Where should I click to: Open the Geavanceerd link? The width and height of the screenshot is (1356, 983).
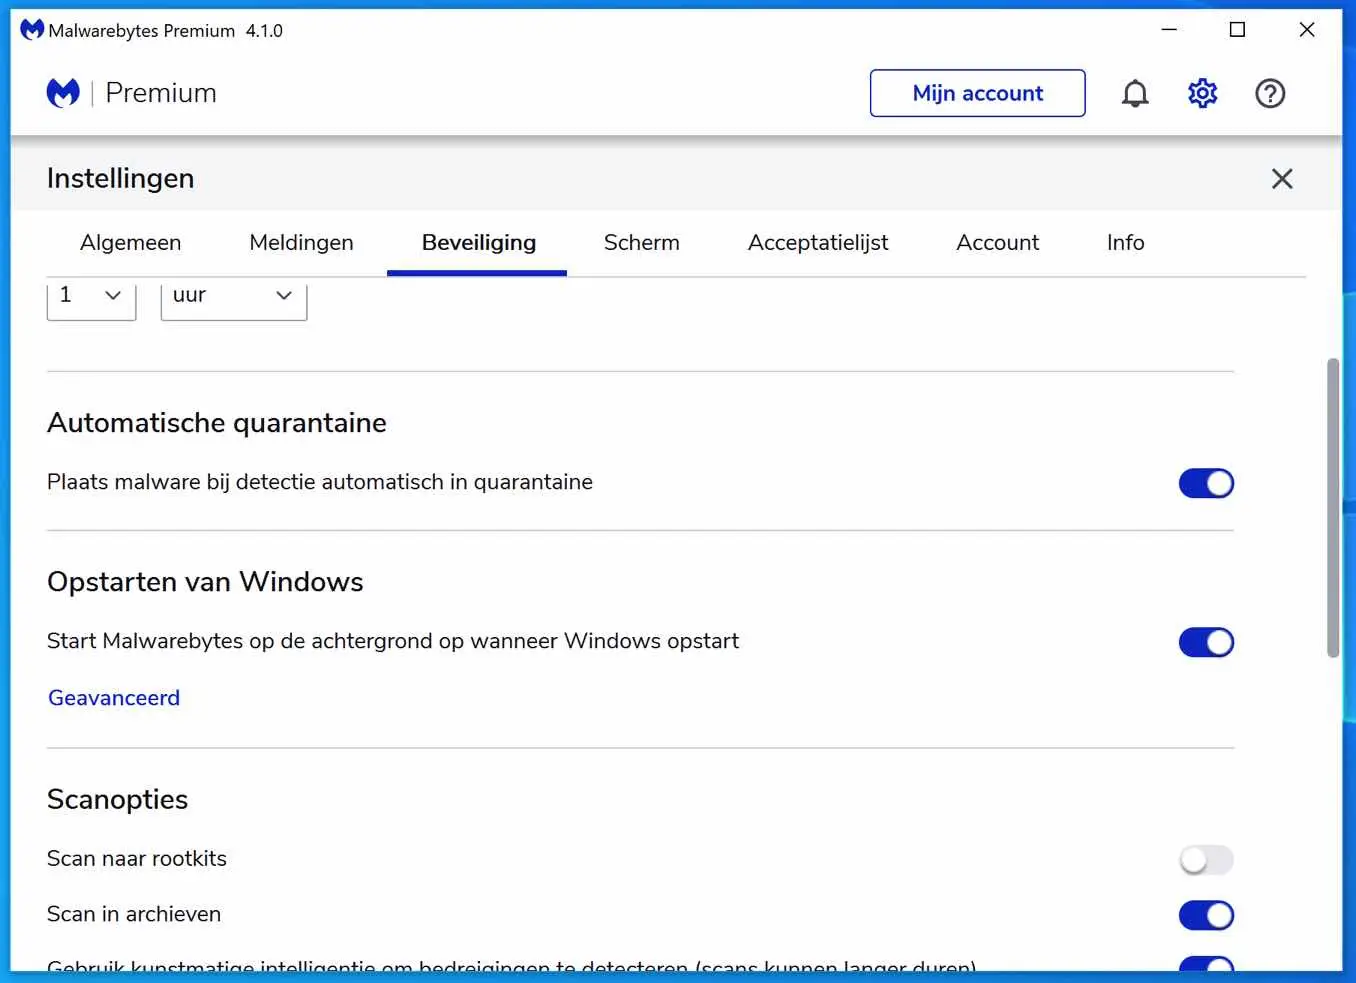tap(114, 698)
